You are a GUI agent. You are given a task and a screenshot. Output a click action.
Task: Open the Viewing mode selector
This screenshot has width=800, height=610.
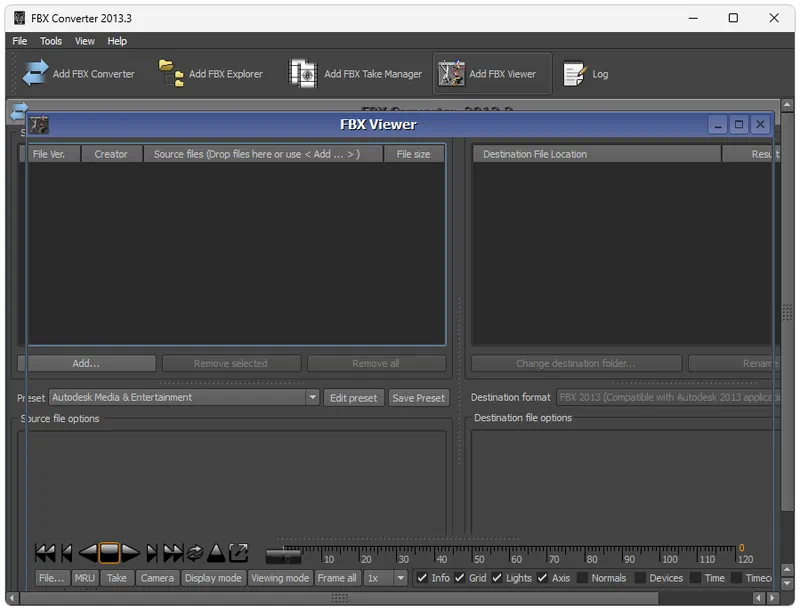tap(280, 578)
